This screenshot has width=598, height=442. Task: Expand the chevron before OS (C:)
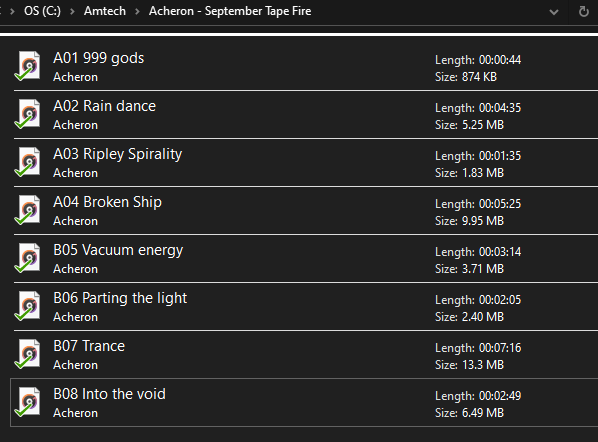[12, 11]
